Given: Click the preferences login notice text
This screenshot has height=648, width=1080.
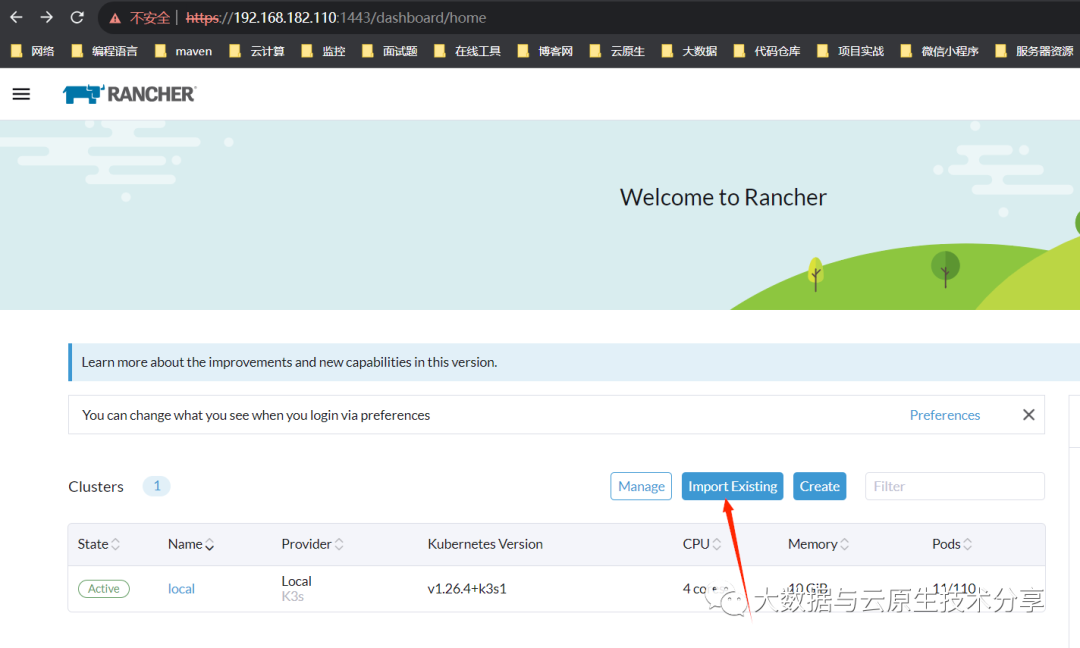Looking at the screenshot, I should pyautogui.click(x=256, y=415).
